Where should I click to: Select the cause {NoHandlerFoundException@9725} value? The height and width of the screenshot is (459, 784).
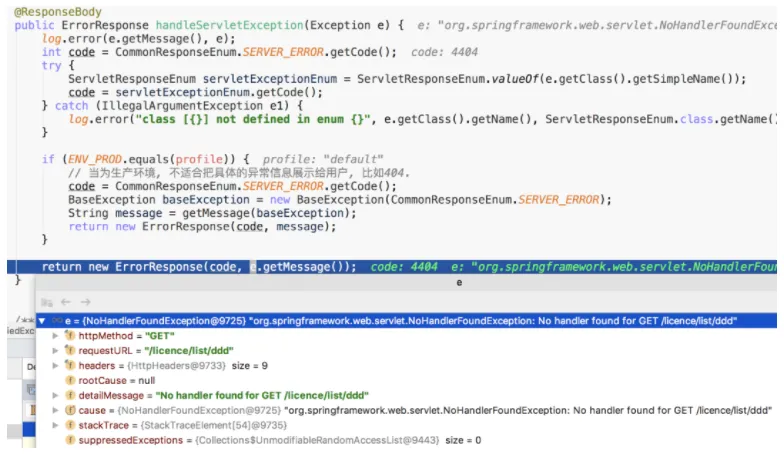click(199, 410)
